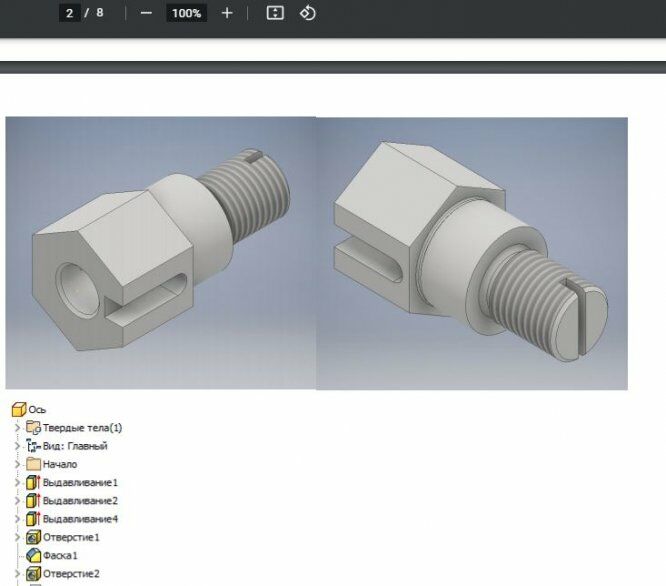
Task: Expand the Выдавливание2 node
Action: 17,501
